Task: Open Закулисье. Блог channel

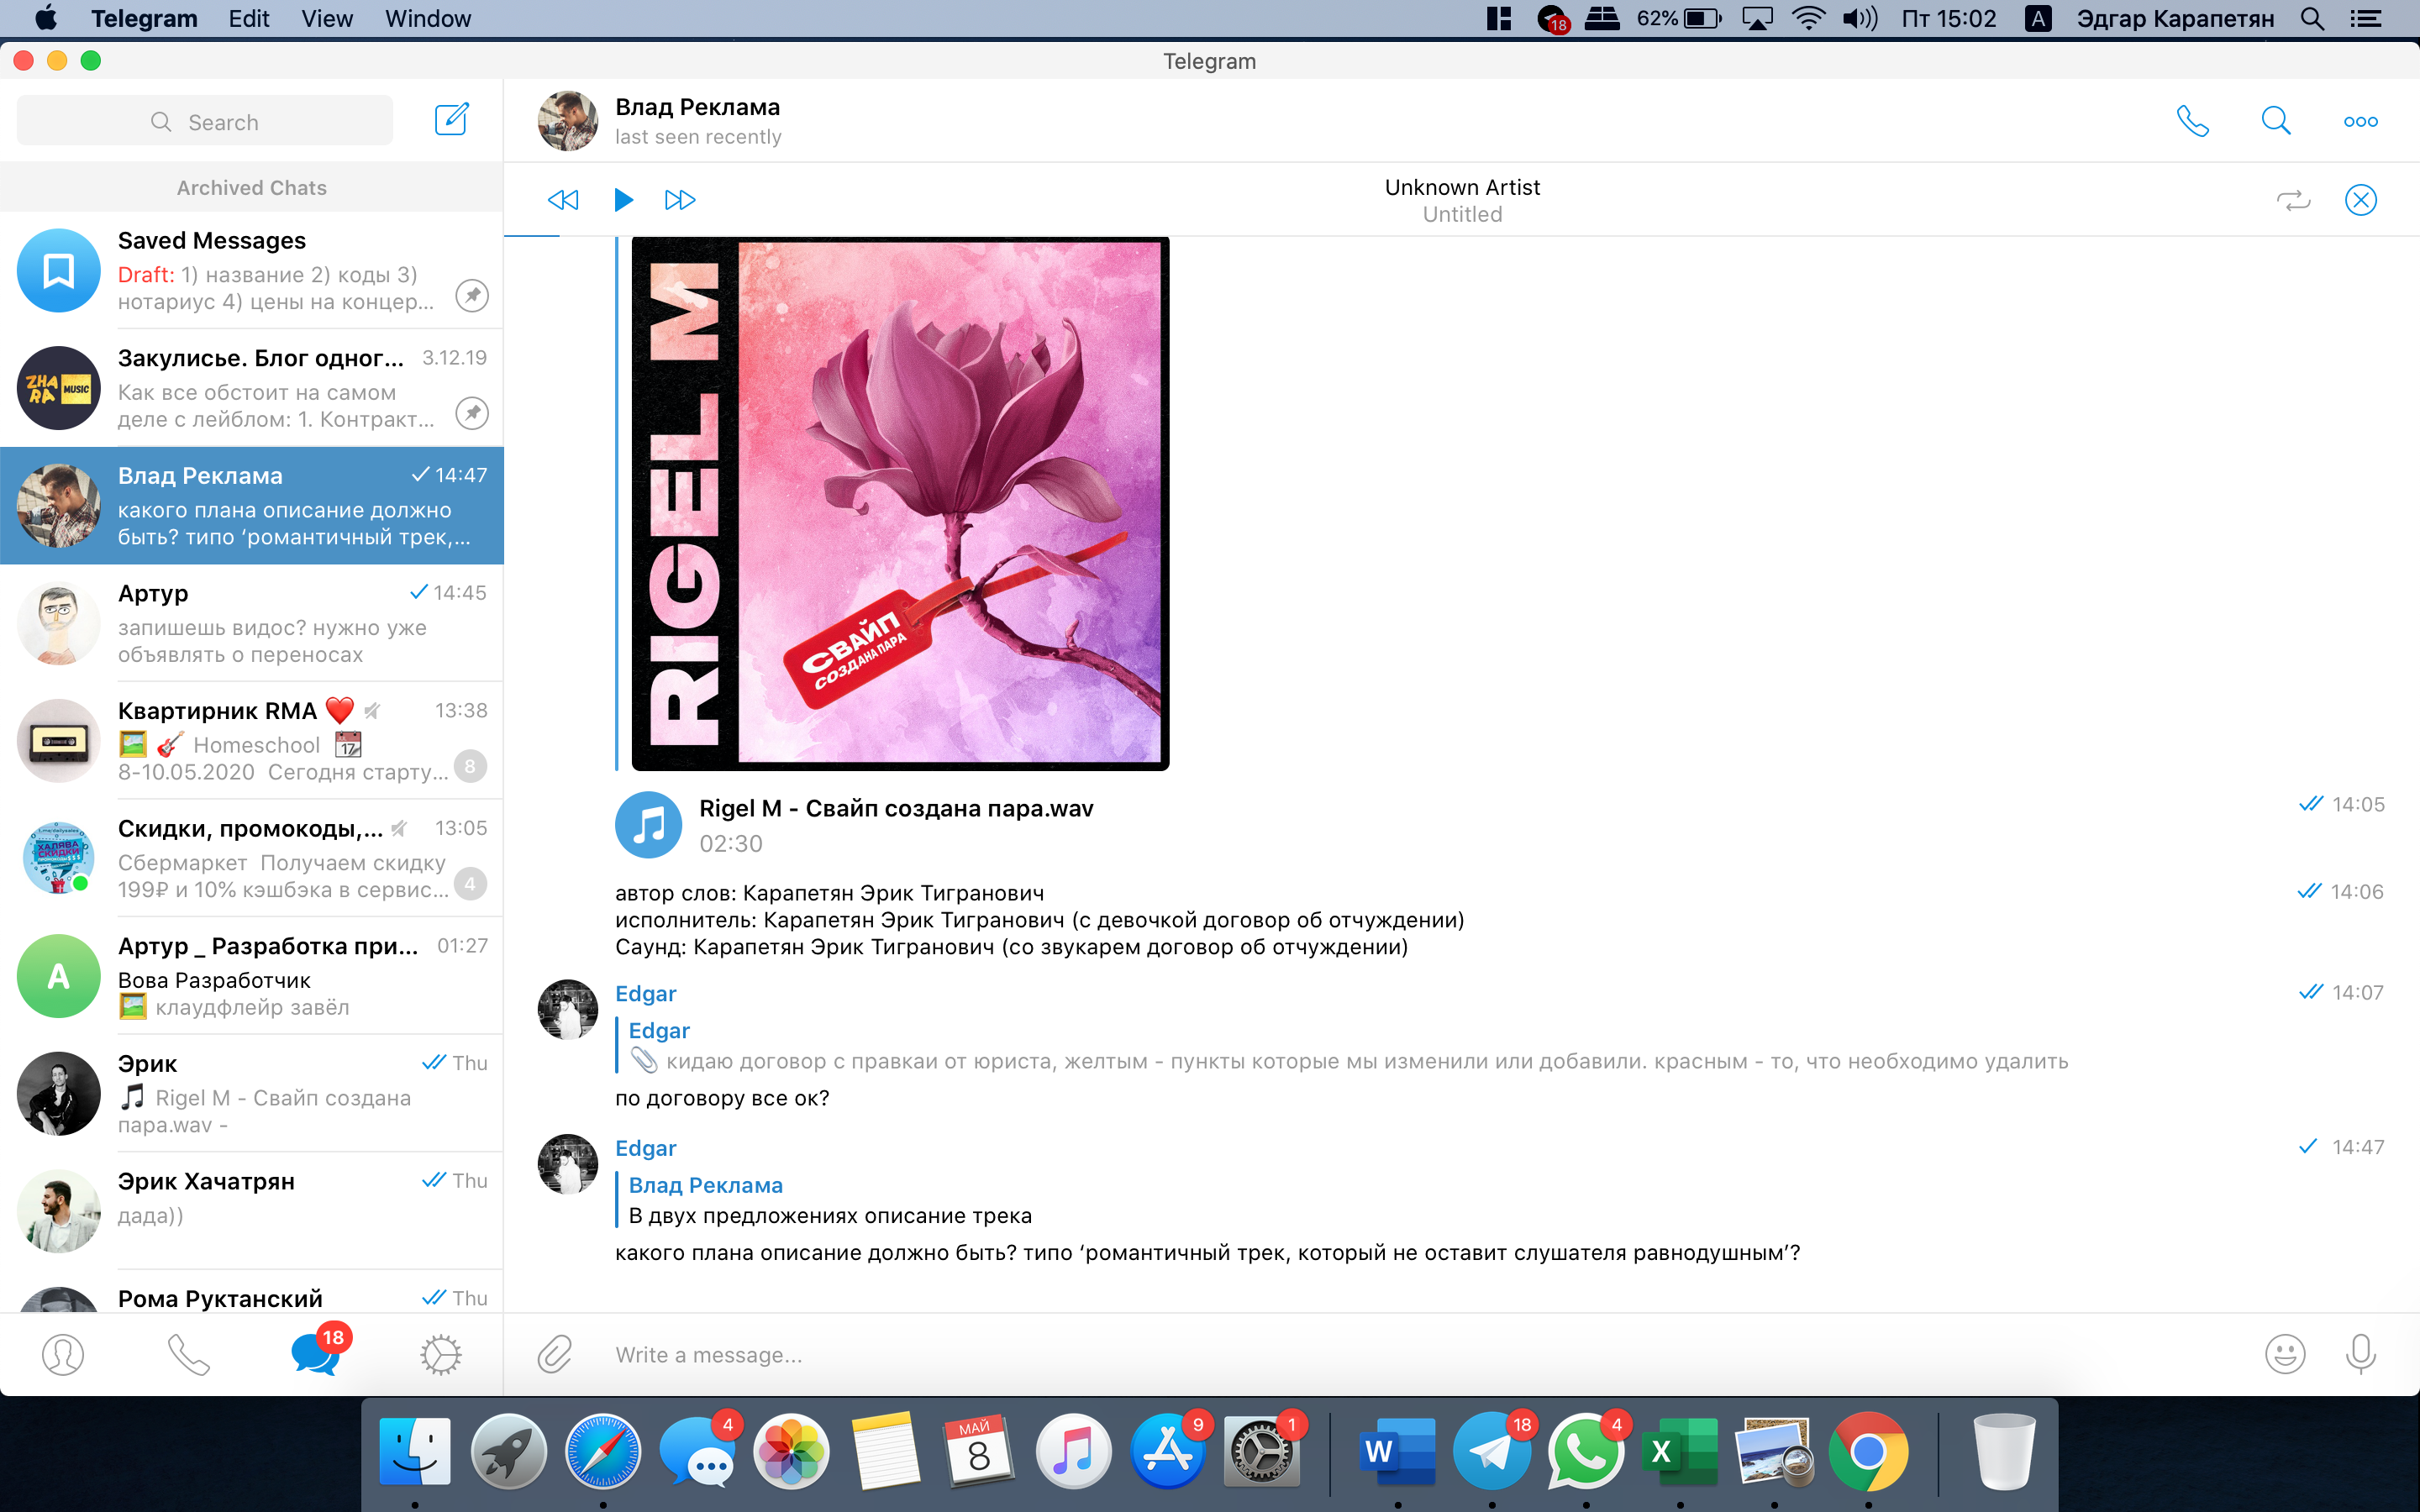Action: (252, 388)
